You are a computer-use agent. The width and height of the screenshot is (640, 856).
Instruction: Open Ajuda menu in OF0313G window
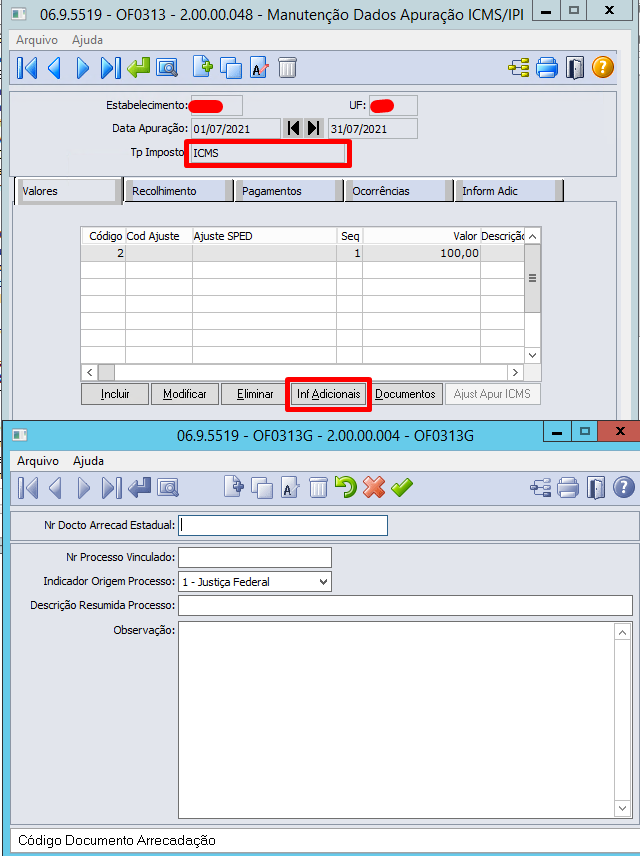[x=88, y=461]
